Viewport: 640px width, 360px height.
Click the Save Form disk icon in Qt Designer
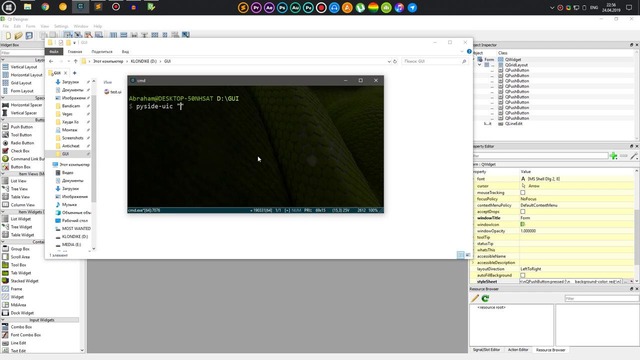29,36
